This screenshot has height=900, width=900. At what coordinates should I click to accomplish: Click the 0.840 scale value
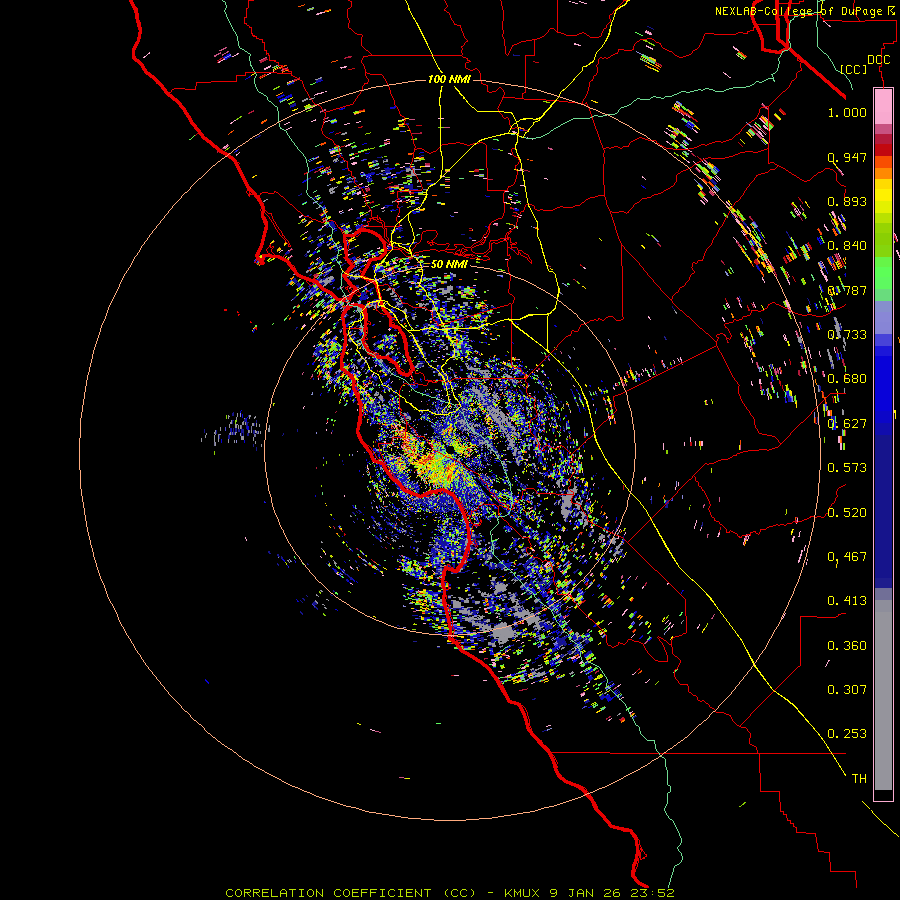pos(847,245)
